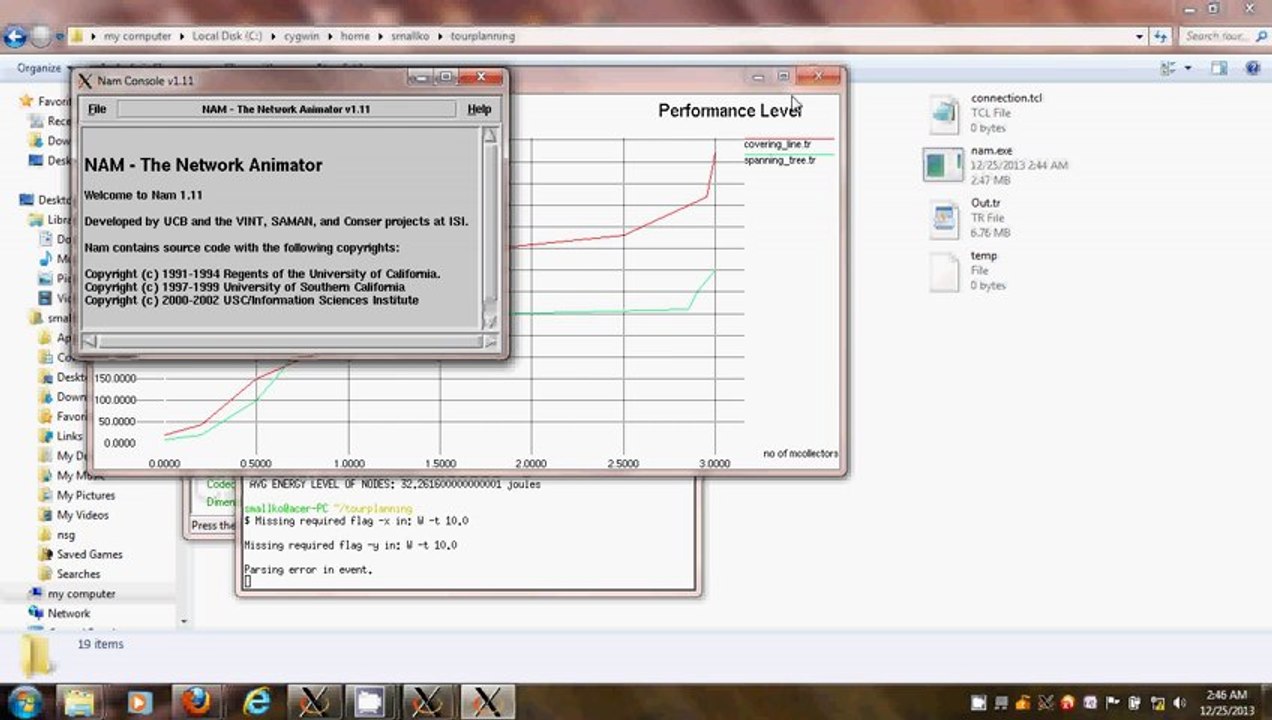Open Windows Media Player from the taskbar

coord(139,701)
